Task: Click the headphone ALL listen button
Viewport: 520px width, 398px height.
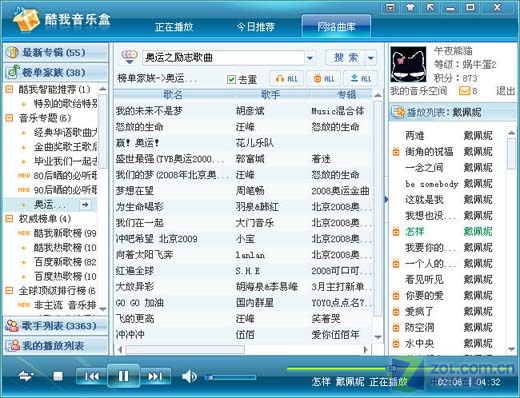Action: [x=287, y=79]
